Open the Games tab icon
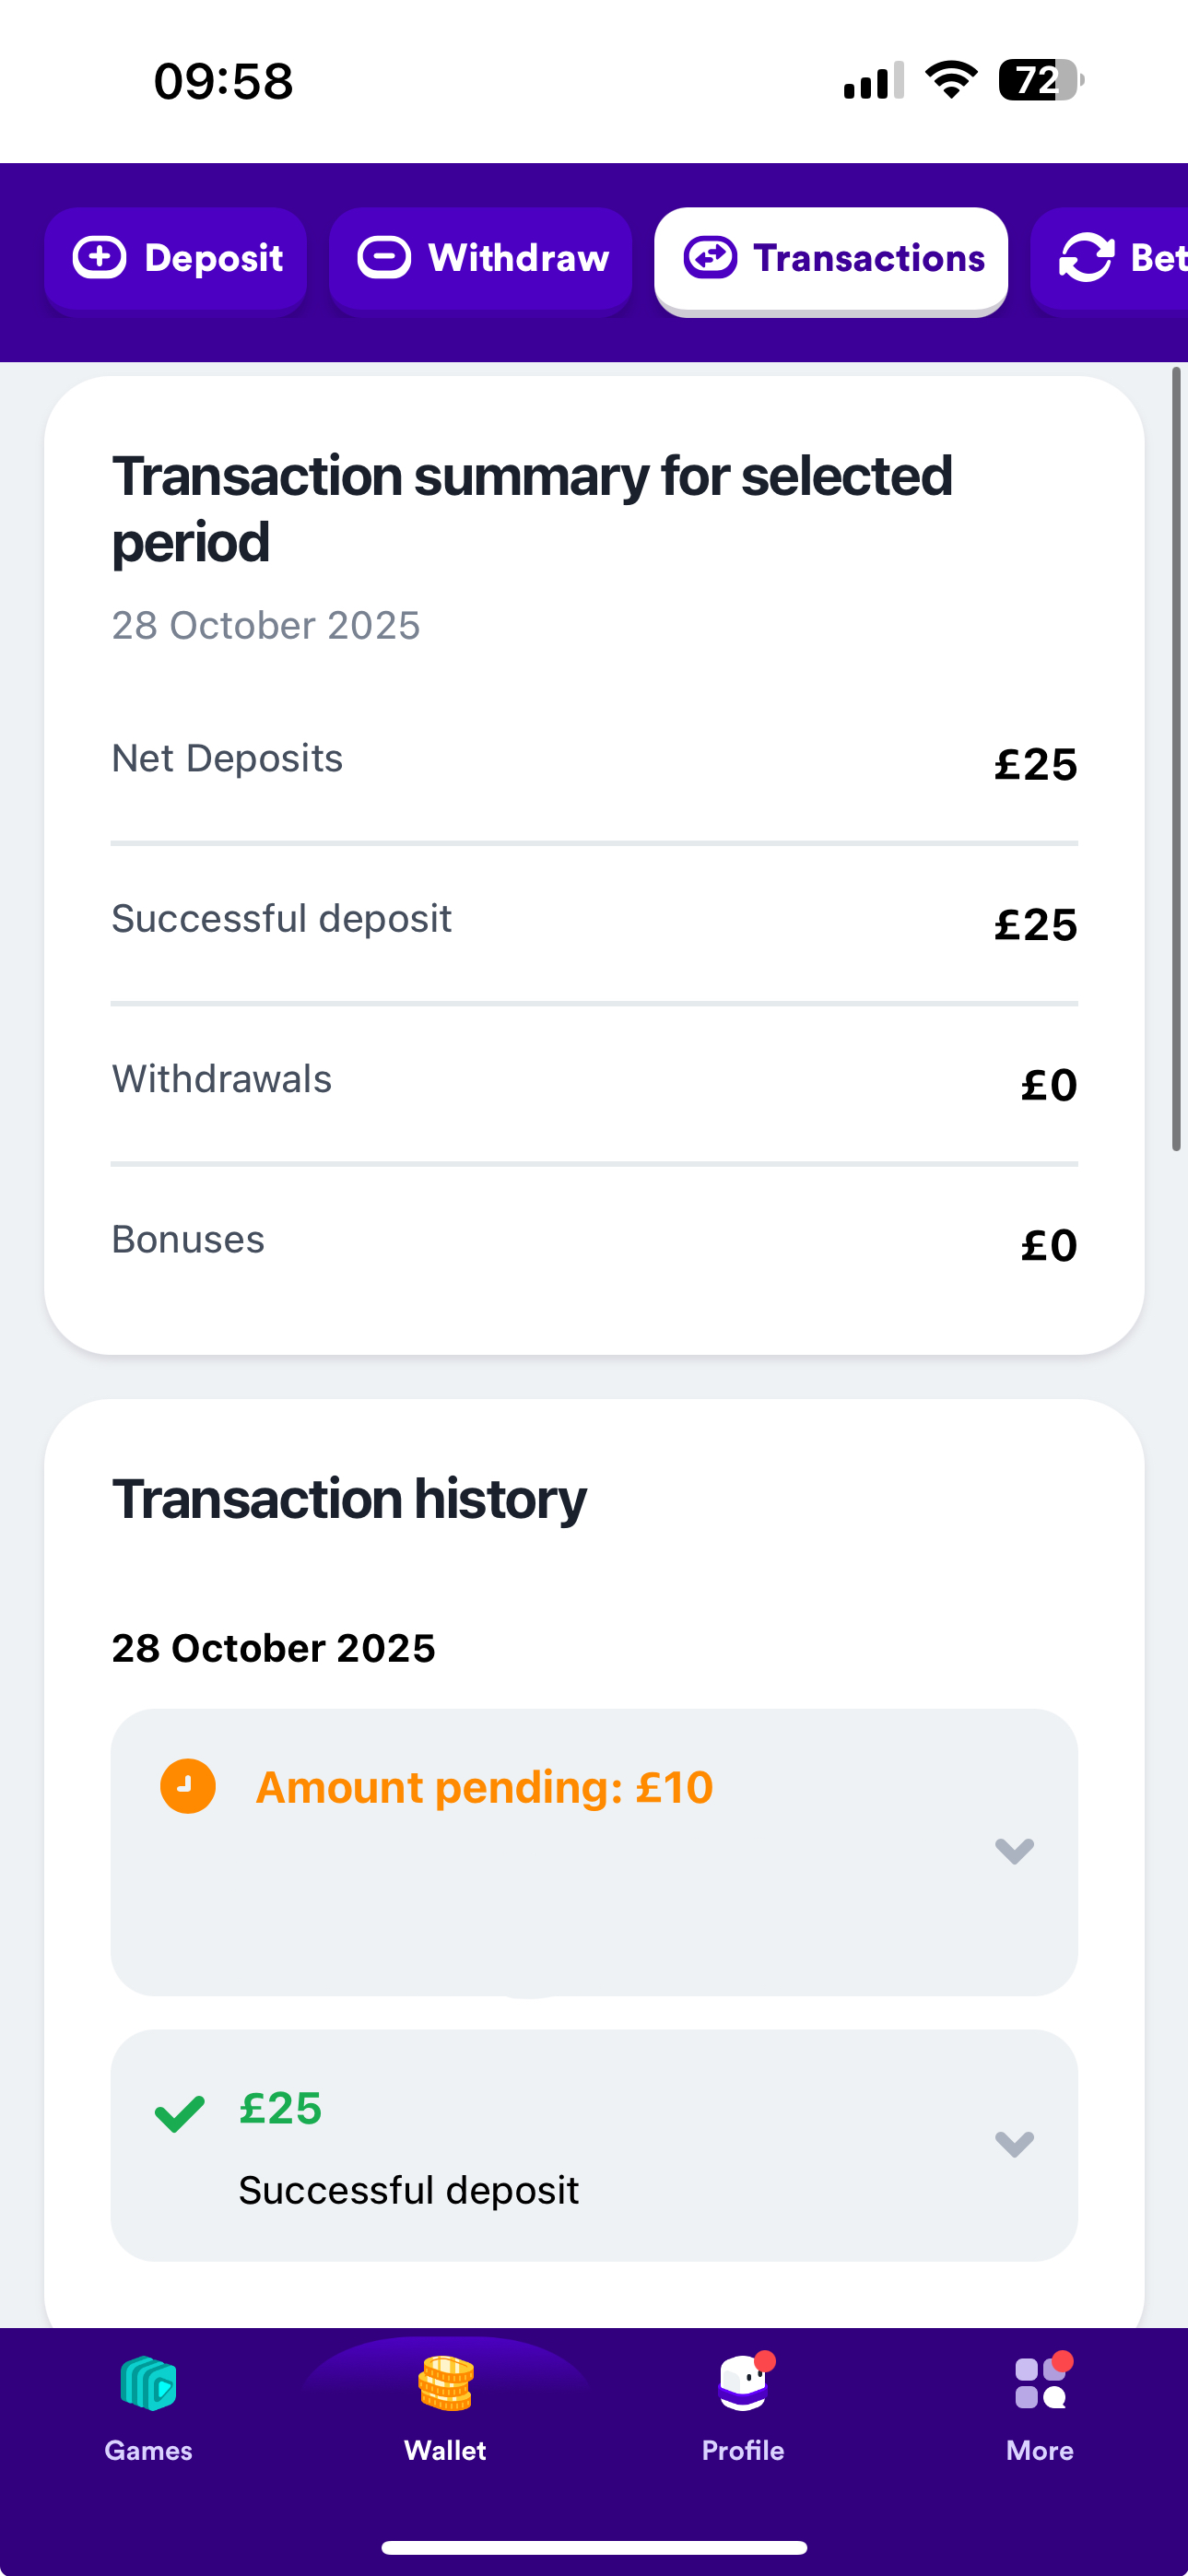 [148, 2383]
